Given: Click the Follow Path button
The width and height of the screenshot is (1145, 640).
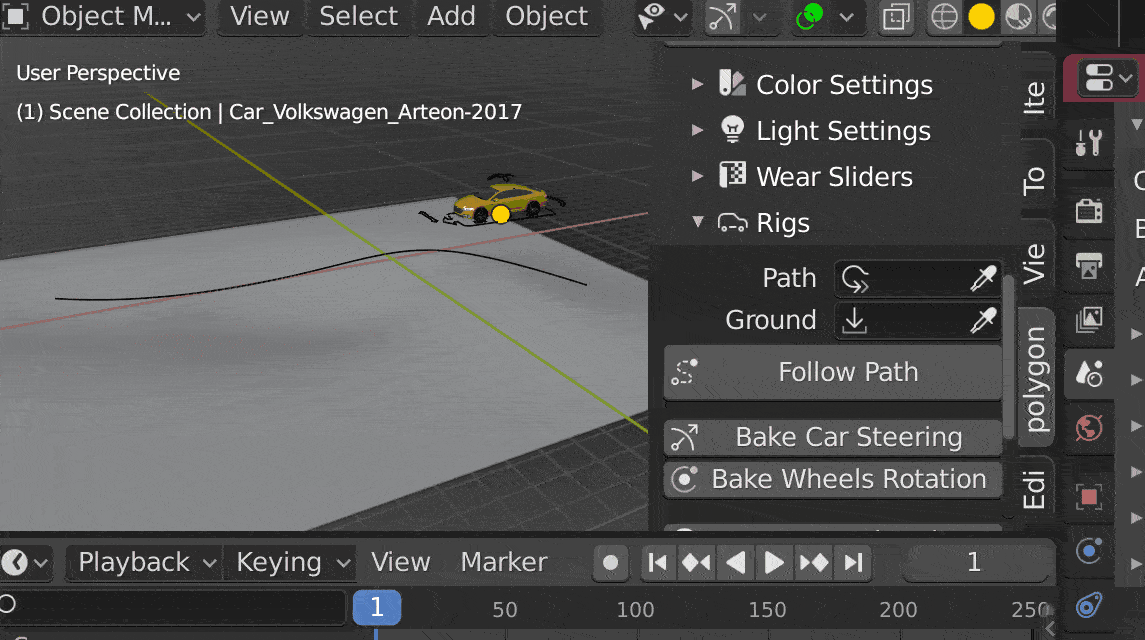Looking at the screenshot, I should click(833, 373).
